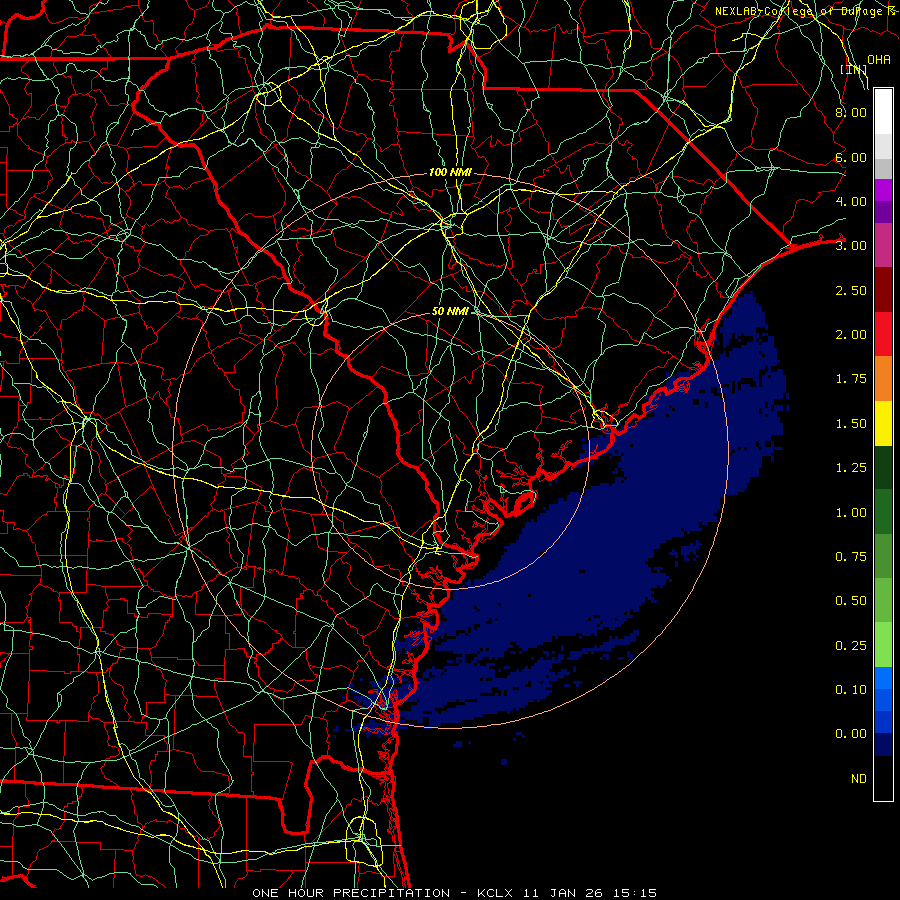This screenshot has height=900, width=900.
Task: Click the white swatch in the precipitation legend
Action: [x=883, y=111]
